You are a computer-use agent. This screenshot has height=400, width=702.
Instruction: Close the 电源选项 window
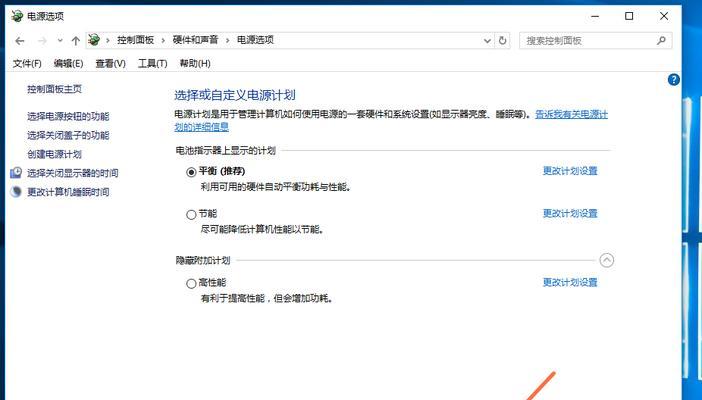664,16
